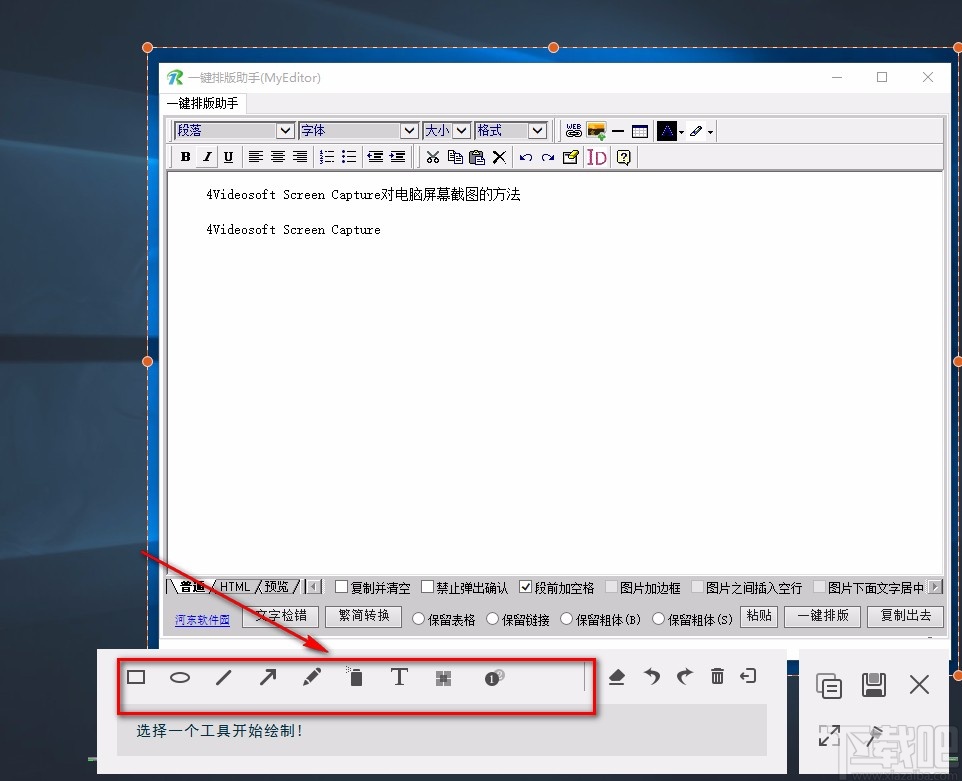Undo last drawing in capture toolbar

652,676
